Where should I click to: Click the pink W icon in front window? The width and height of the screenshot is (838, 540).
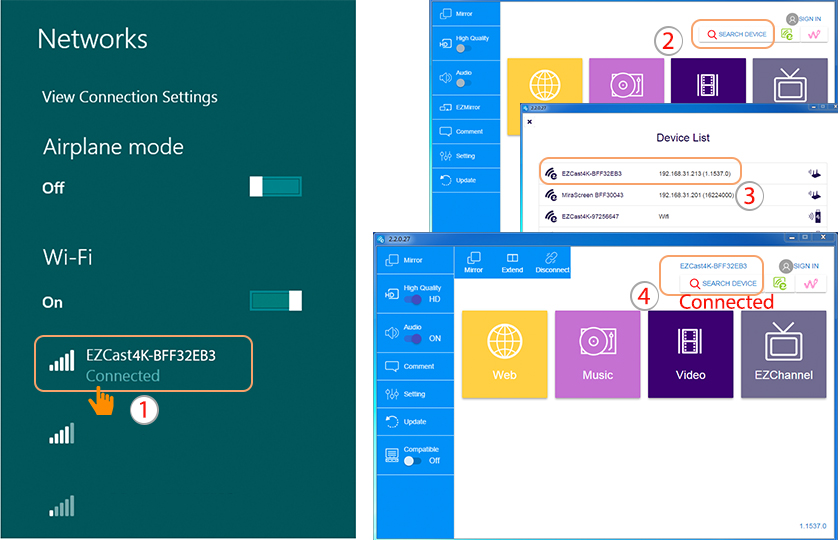coord(811,283)
